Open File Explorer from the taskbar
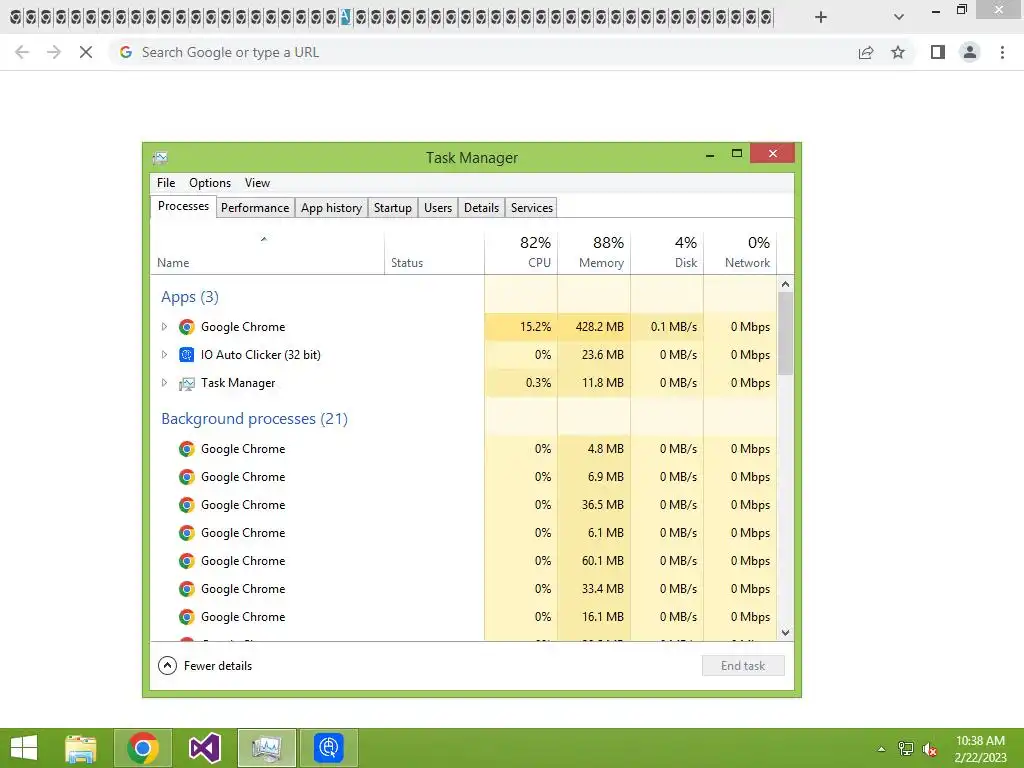The width and height of the screenshot is (1024, 768). (x=81, y=748)
